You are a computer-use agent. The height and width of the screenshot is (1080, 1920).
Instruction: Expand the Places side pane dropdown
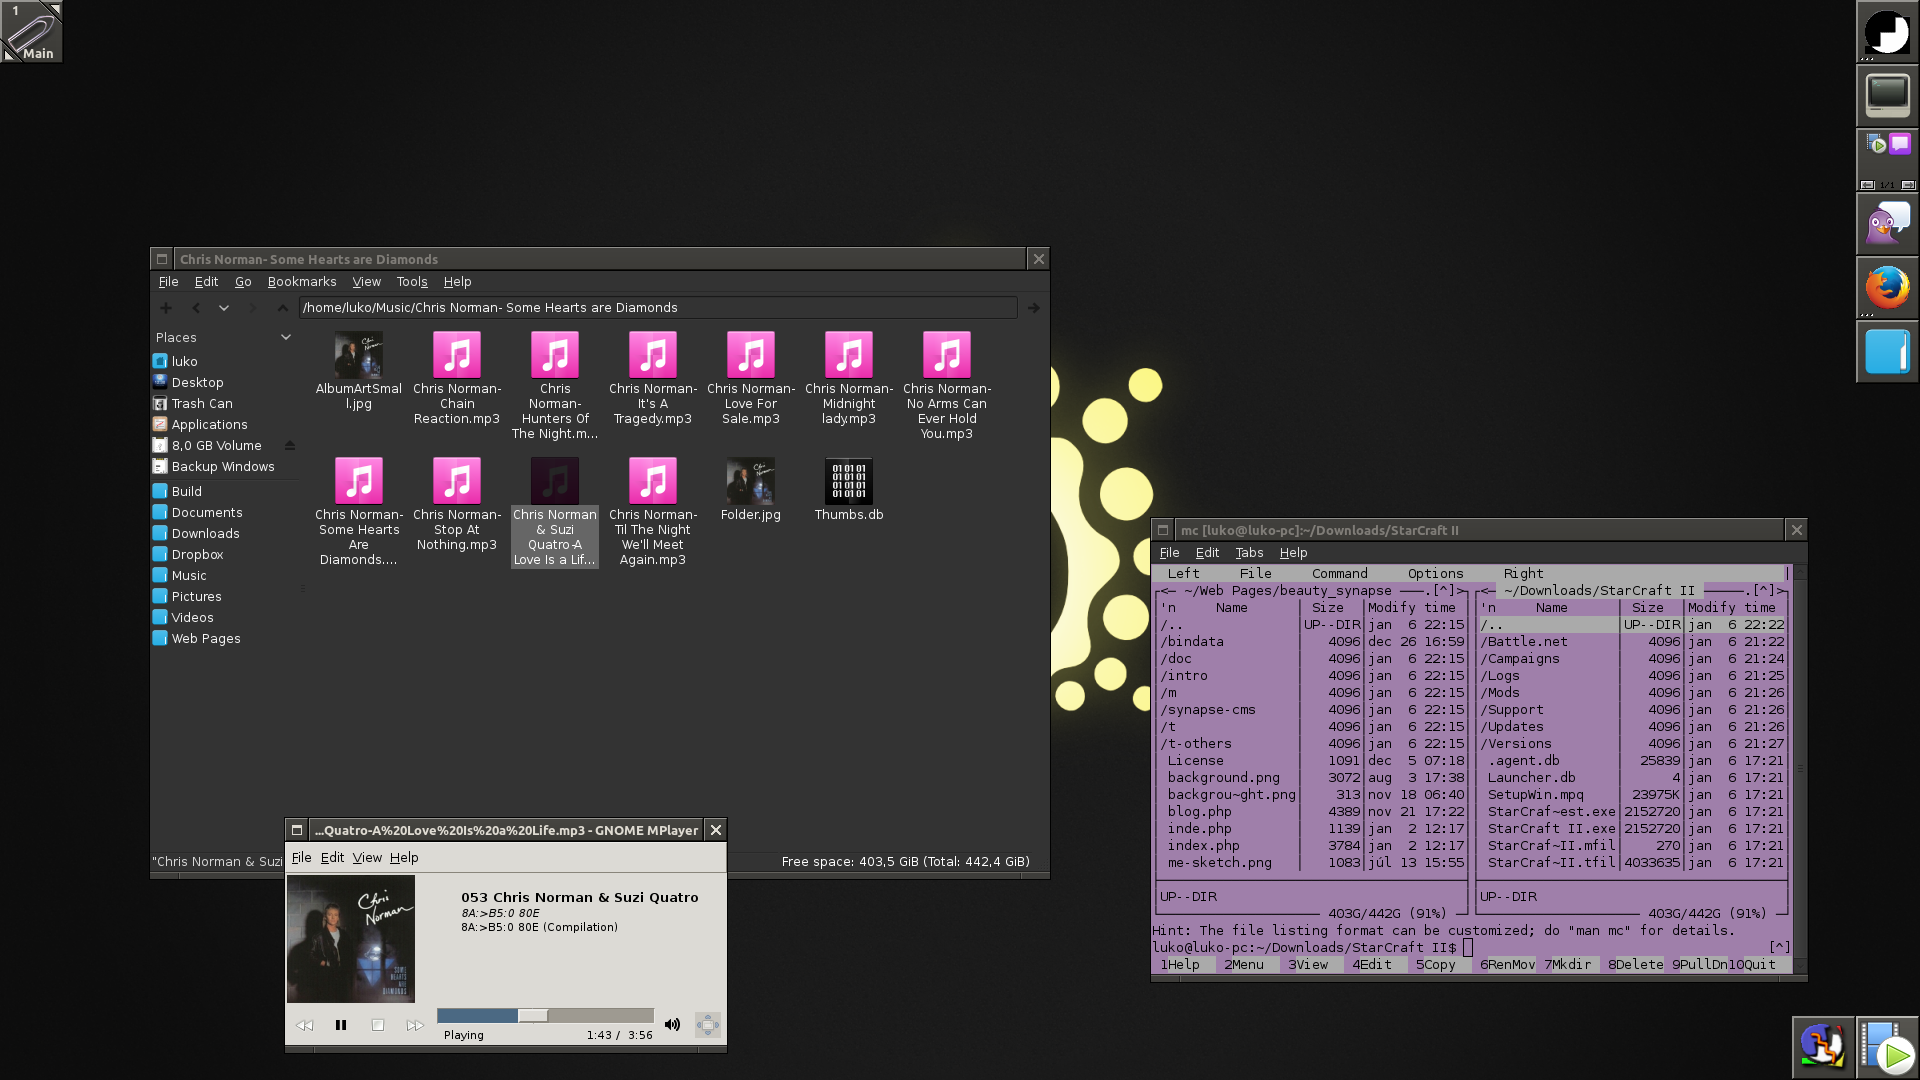click(x=286, y=337)
